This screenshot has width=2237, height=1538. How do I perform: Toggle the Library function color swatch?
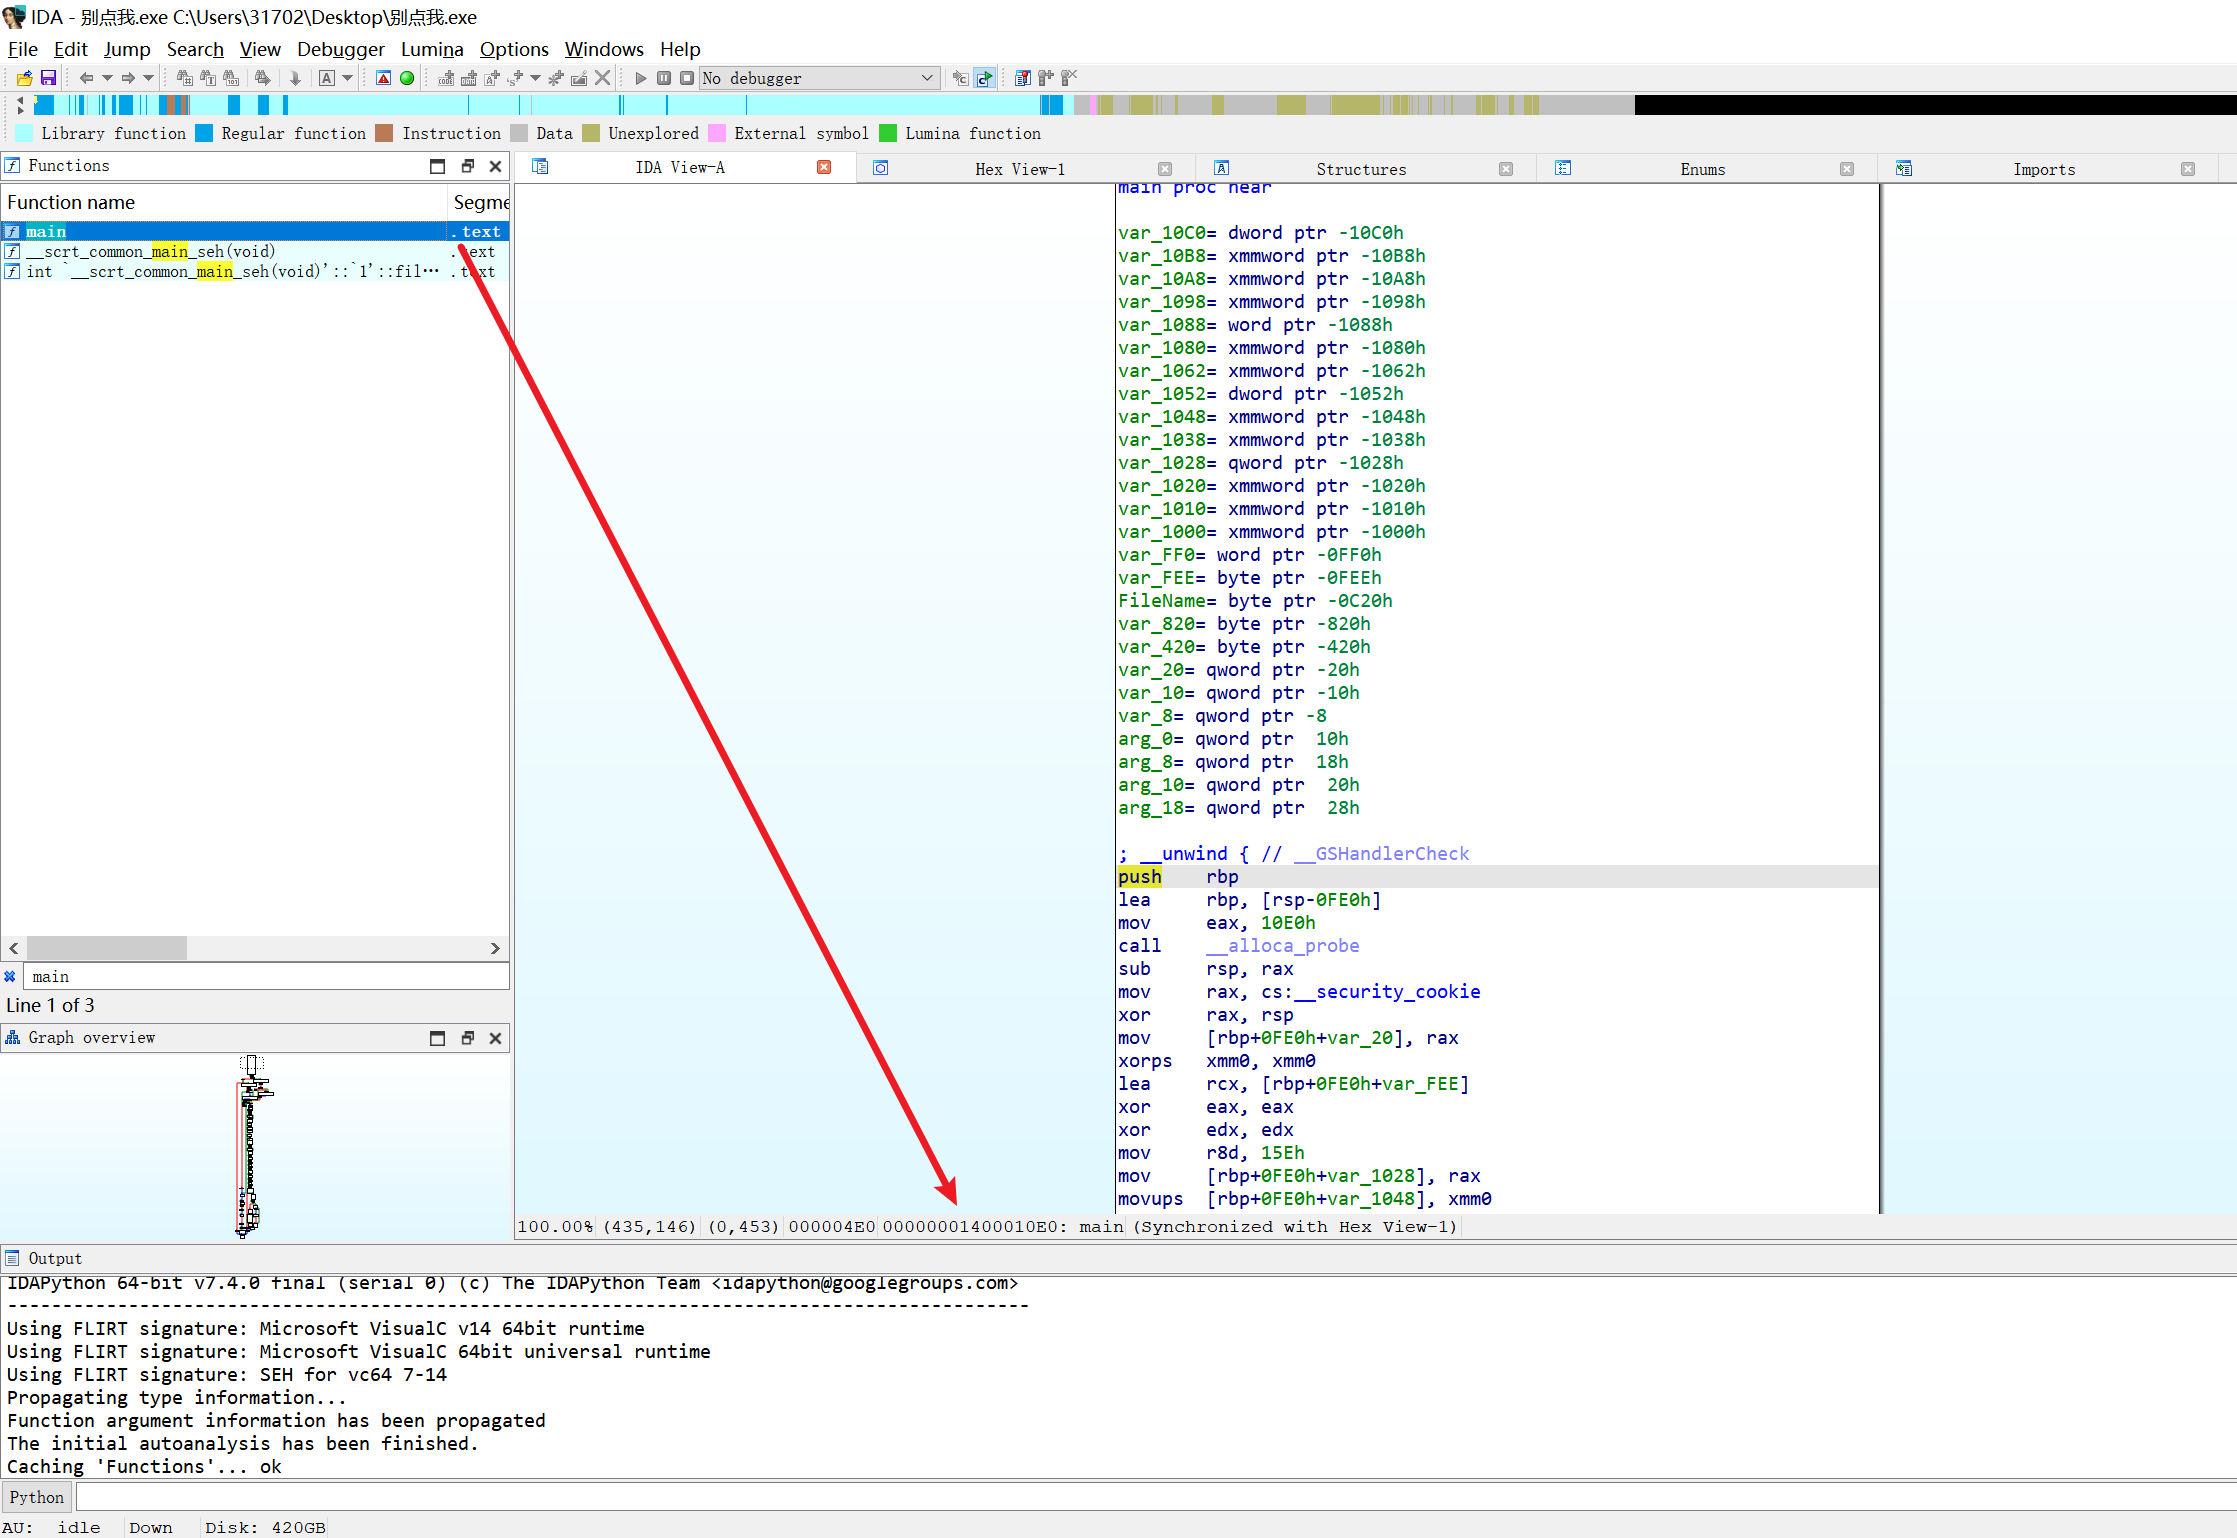coord(25,133)
